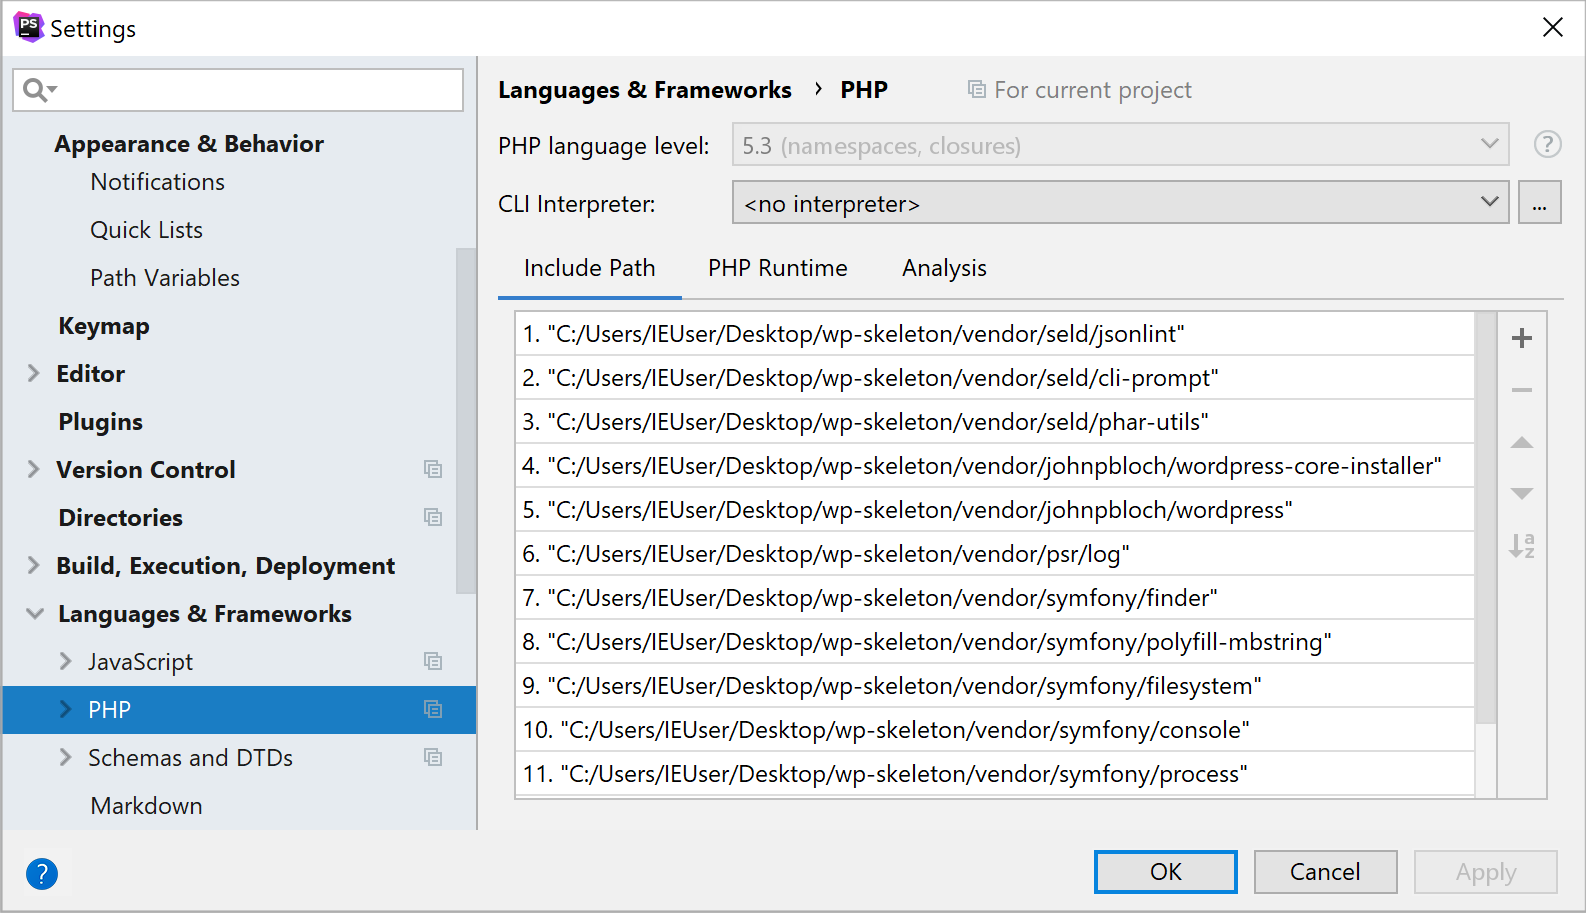This screenshot has height=913, width=1586.
Task: Click the search magnifier icon in settings
Action: tap(37, 90)
